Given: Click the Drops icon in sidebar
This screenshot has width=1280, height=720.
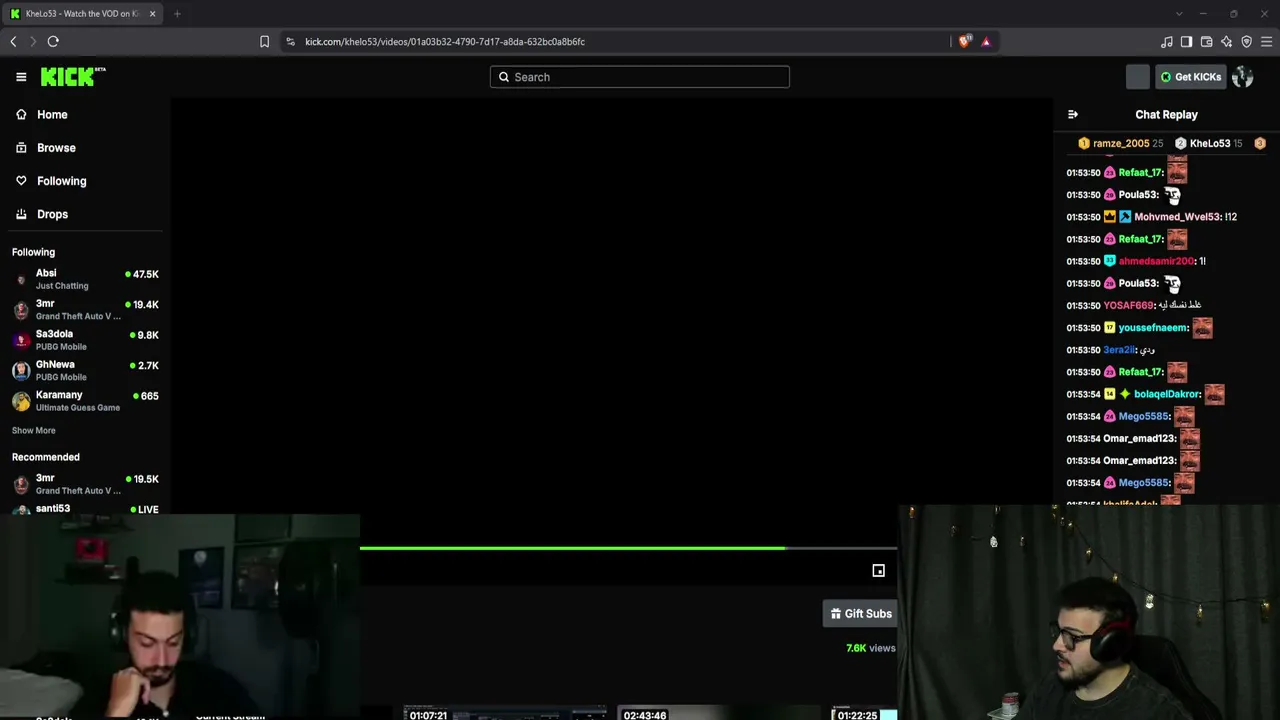Looking at the screenshot, I should tap(21, 214).
